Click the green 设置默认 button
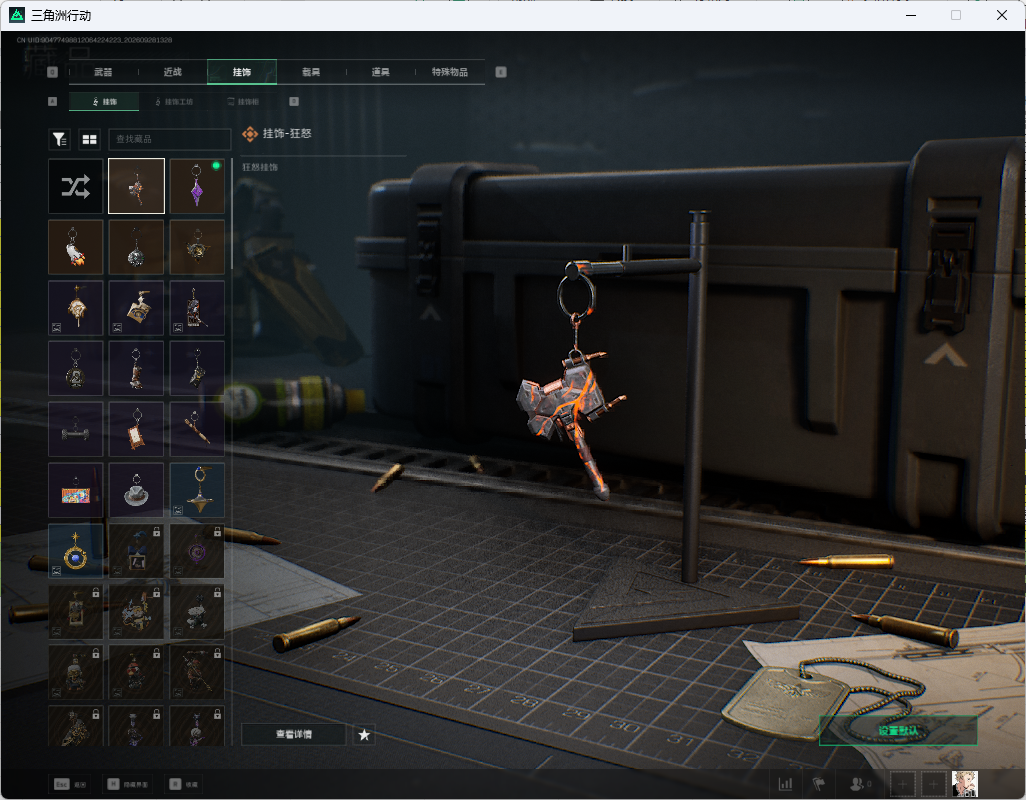Image resolution: width=1026 pixels, height=800 pixels. [898, 731]
